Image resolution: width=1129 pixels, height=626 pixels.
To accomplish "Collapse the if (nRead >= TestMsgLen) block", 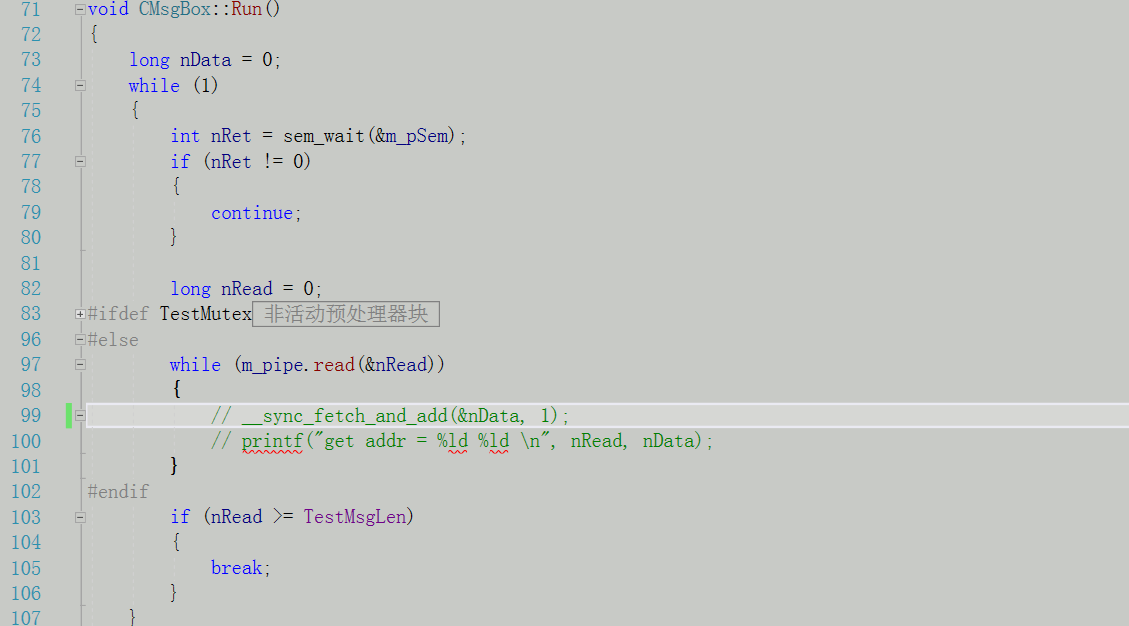I will click(x=80, y=518).
